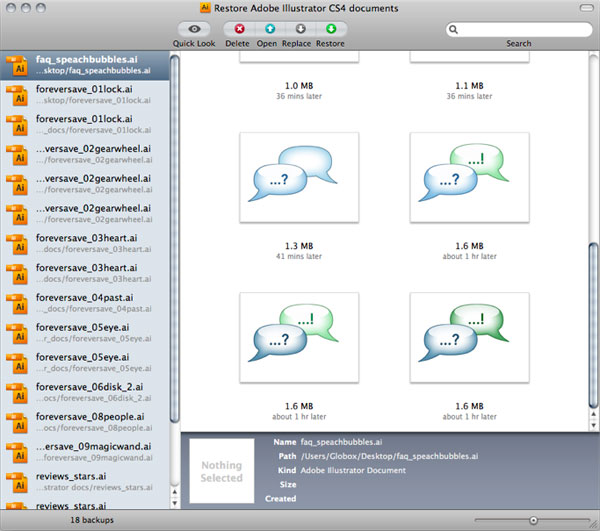Select foreversave_06disk_2.ai in the sidebar
This screenshot has height=531, width=600.
coord(85,392)
